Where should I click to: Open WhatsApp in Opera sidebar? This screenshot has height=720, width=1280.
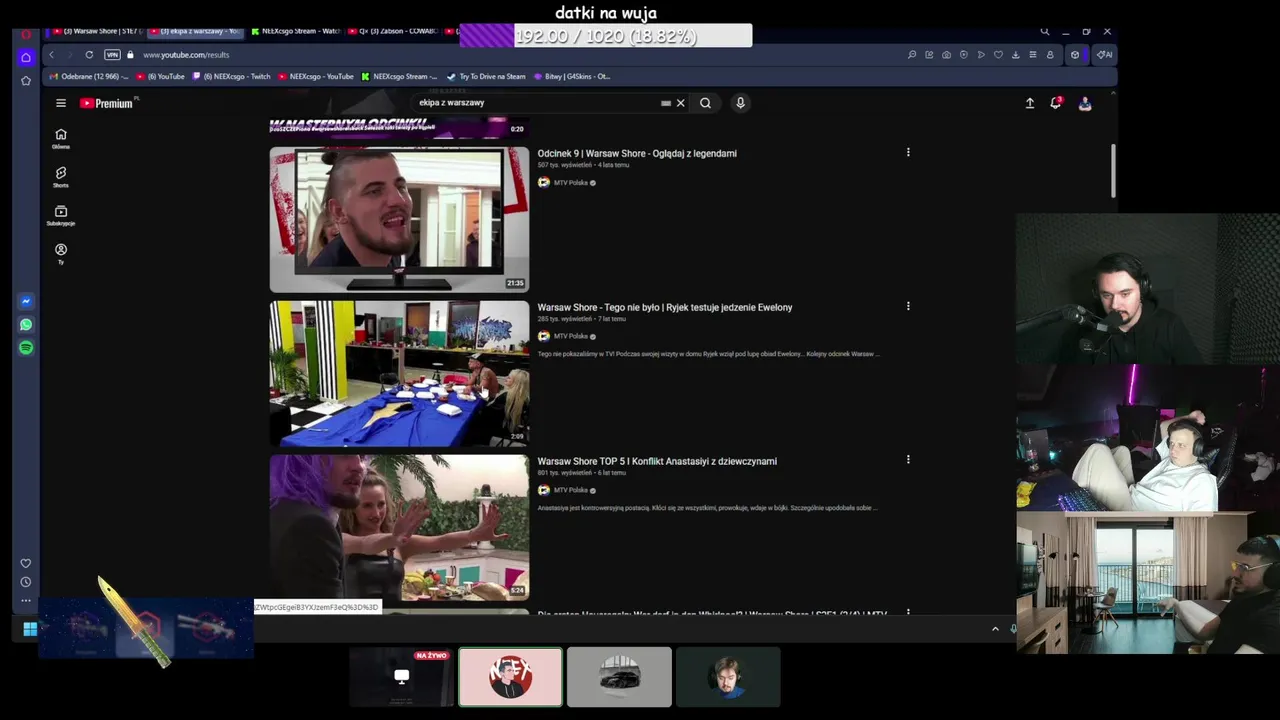tap(26, 324)
